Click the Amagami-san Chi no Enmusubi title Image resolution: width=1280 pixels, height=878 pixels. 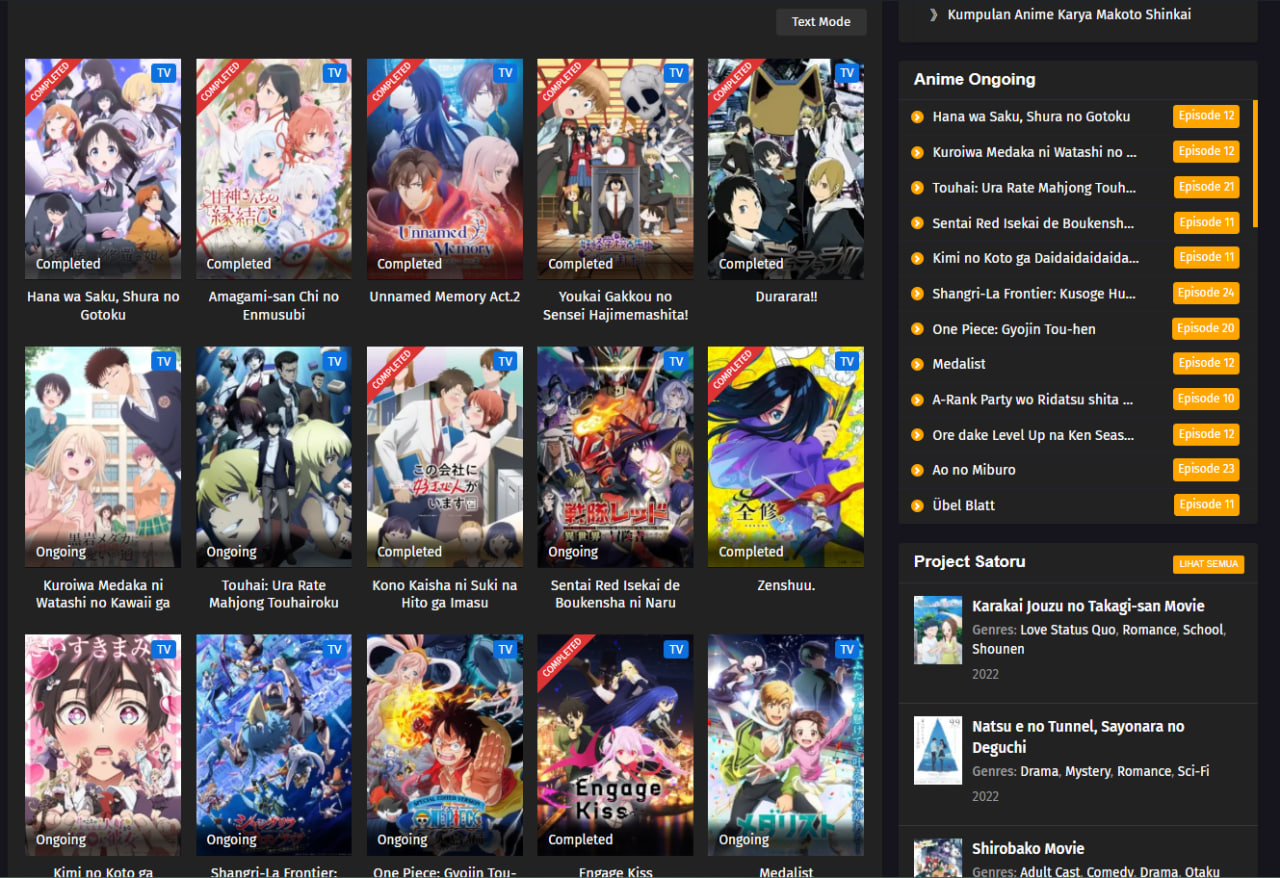coord(274,306)
